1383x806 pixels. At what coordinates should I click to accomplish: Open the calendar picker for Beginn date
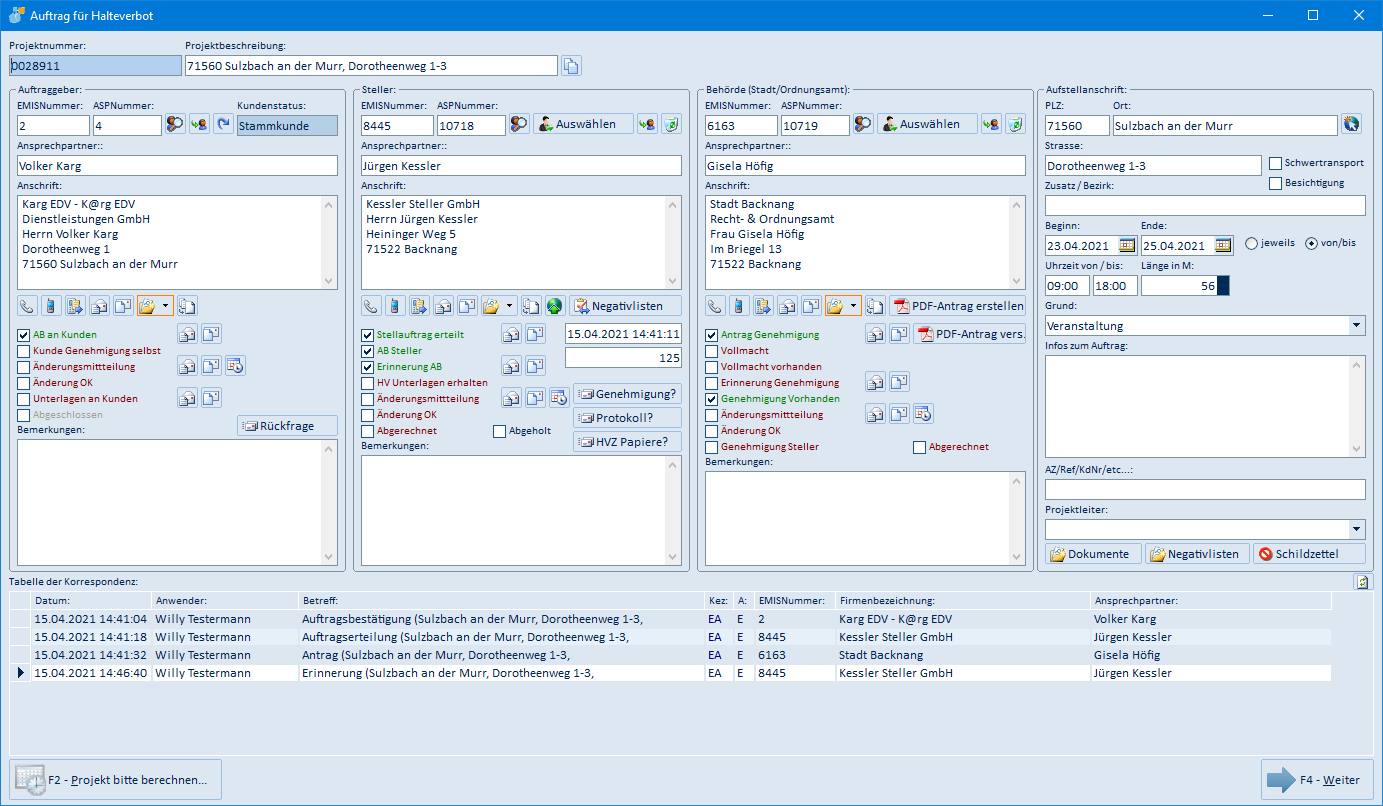(x=1127, y=245)
